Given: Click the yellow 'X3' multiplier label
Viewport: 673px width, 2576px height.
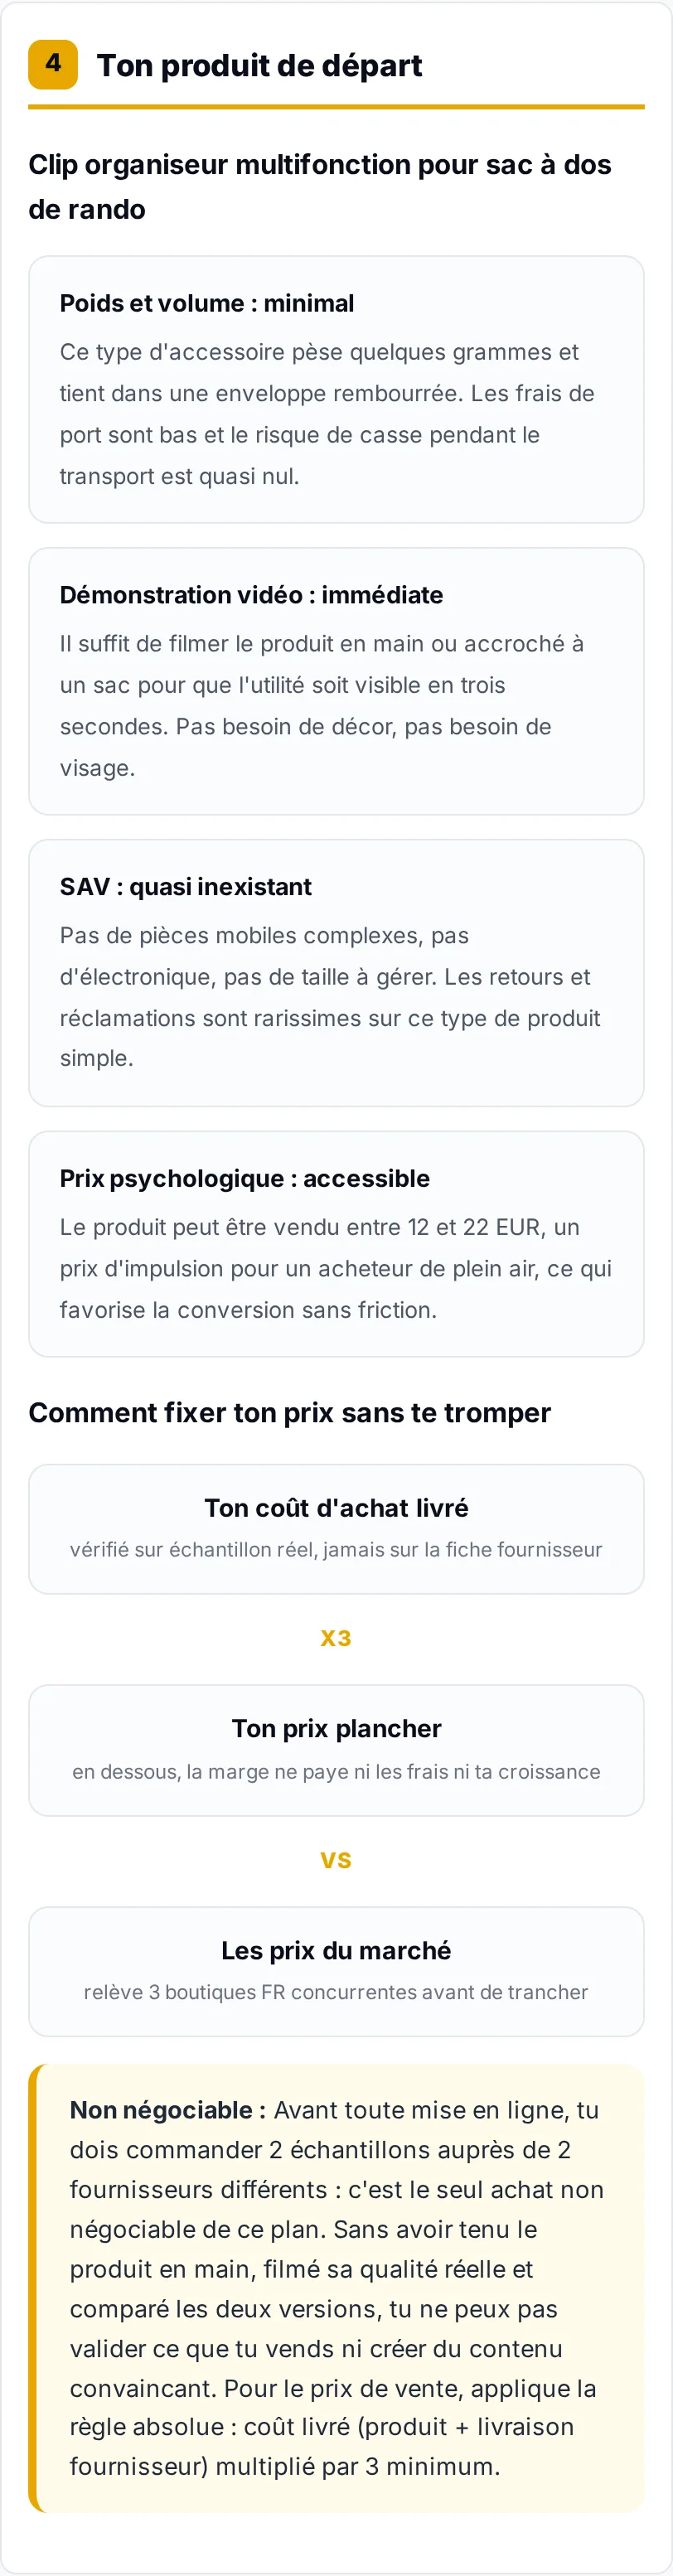Looking at the screenshot, I should click(x=336, y=1638).
